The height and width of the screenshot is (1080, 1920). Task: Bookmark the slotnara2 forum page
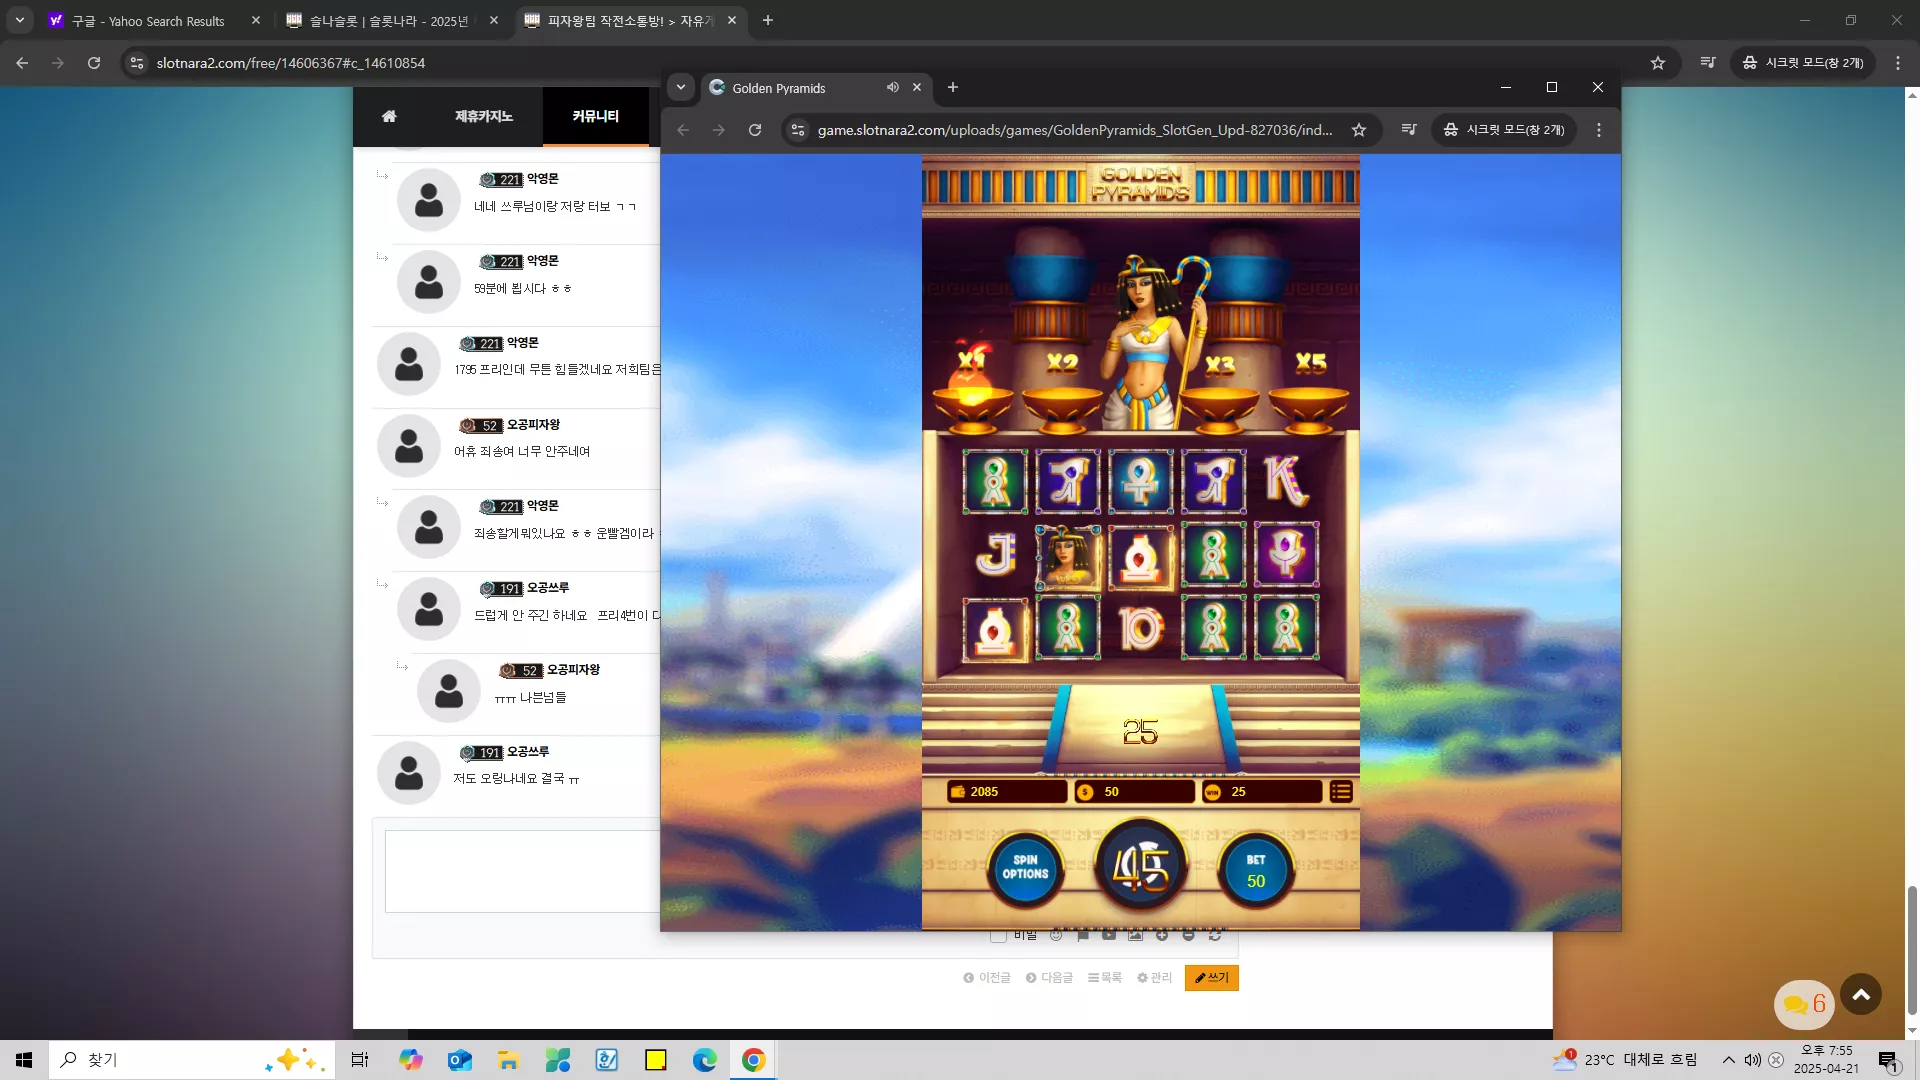[x=1658, y=63]
